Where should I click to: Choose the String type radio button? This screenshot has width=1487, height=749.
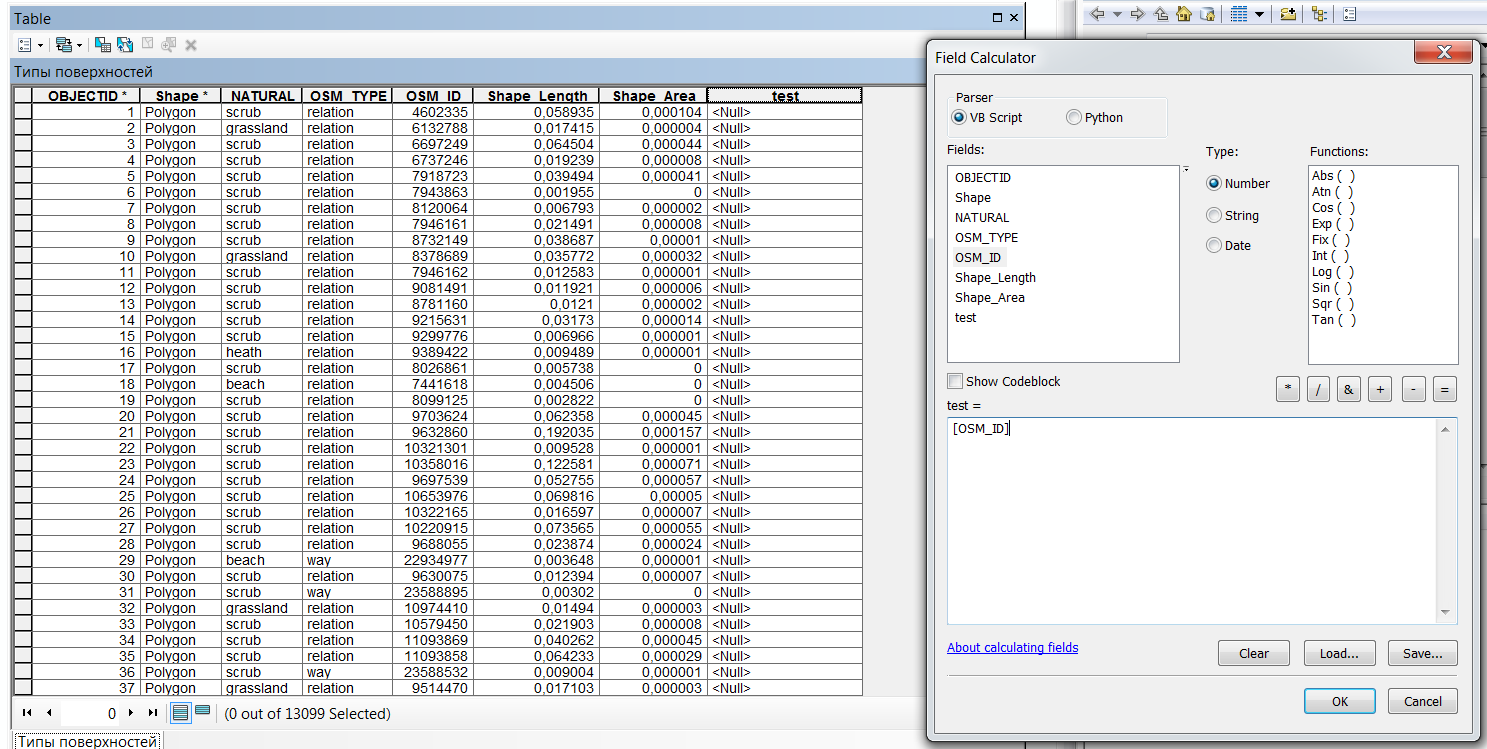click(x=1215, y=216)
